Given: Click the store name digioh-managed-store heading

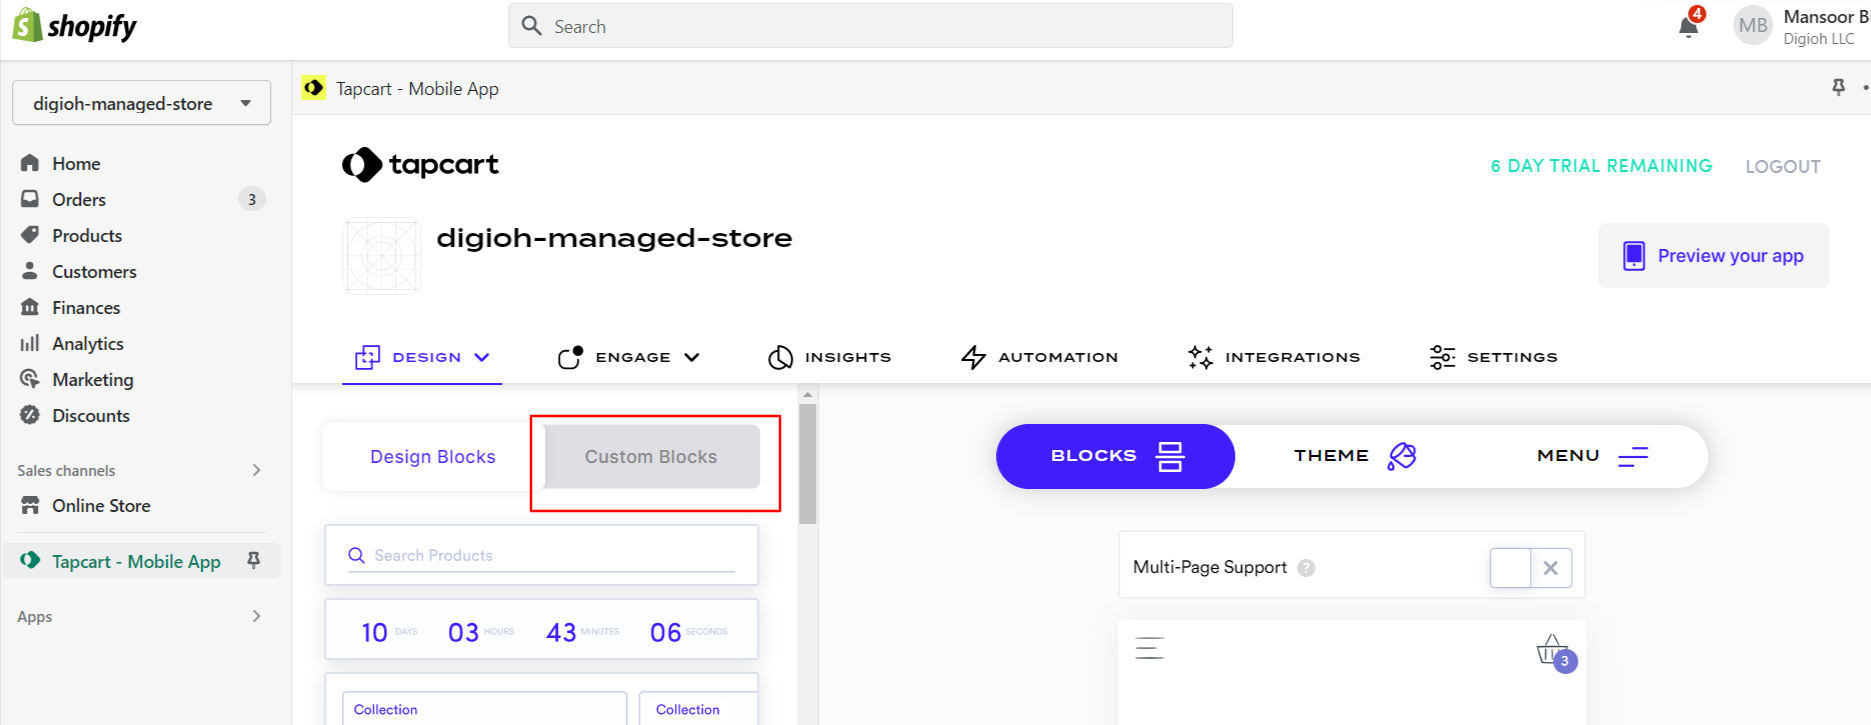Looking at the screenshot, I should pyautogui.click(x=614, y=238).
